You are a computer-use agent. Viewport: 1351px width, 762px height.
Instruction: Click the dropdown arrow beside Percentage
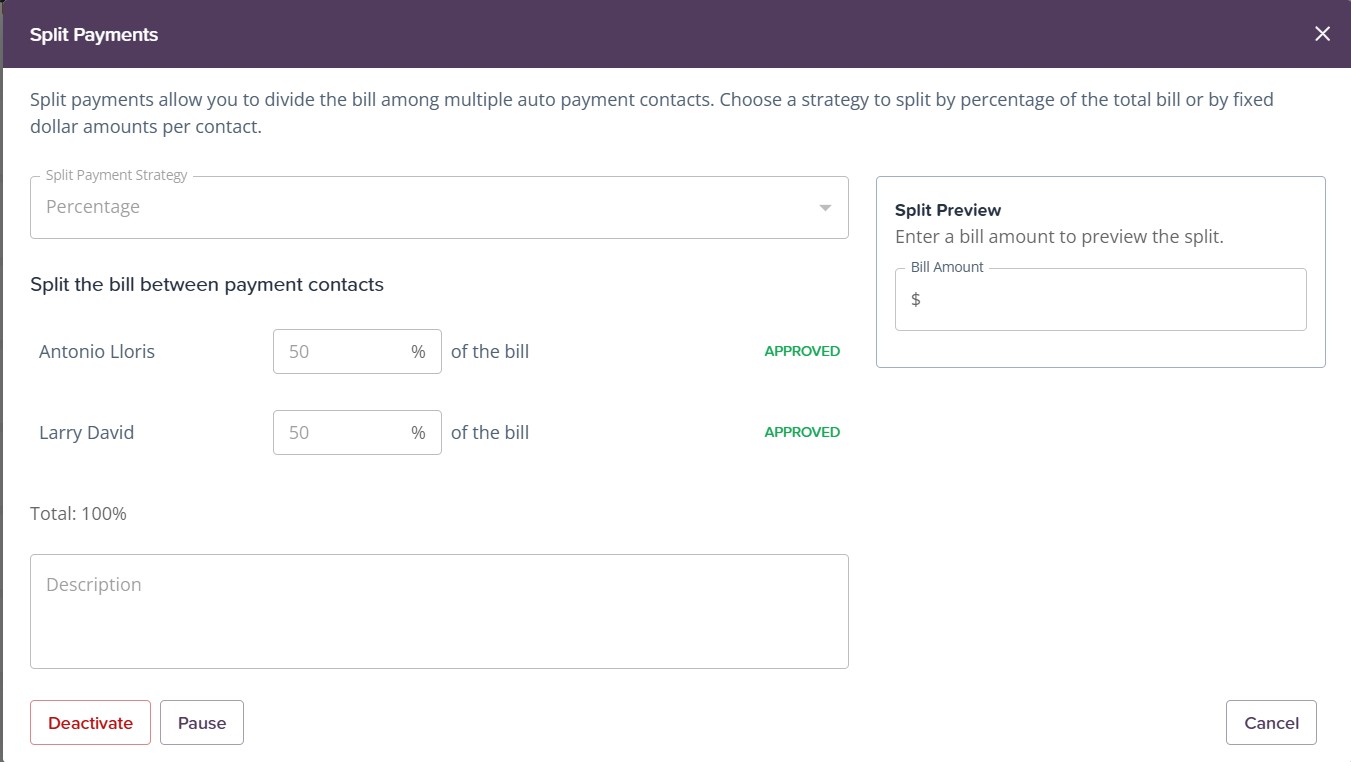point(825,208)
